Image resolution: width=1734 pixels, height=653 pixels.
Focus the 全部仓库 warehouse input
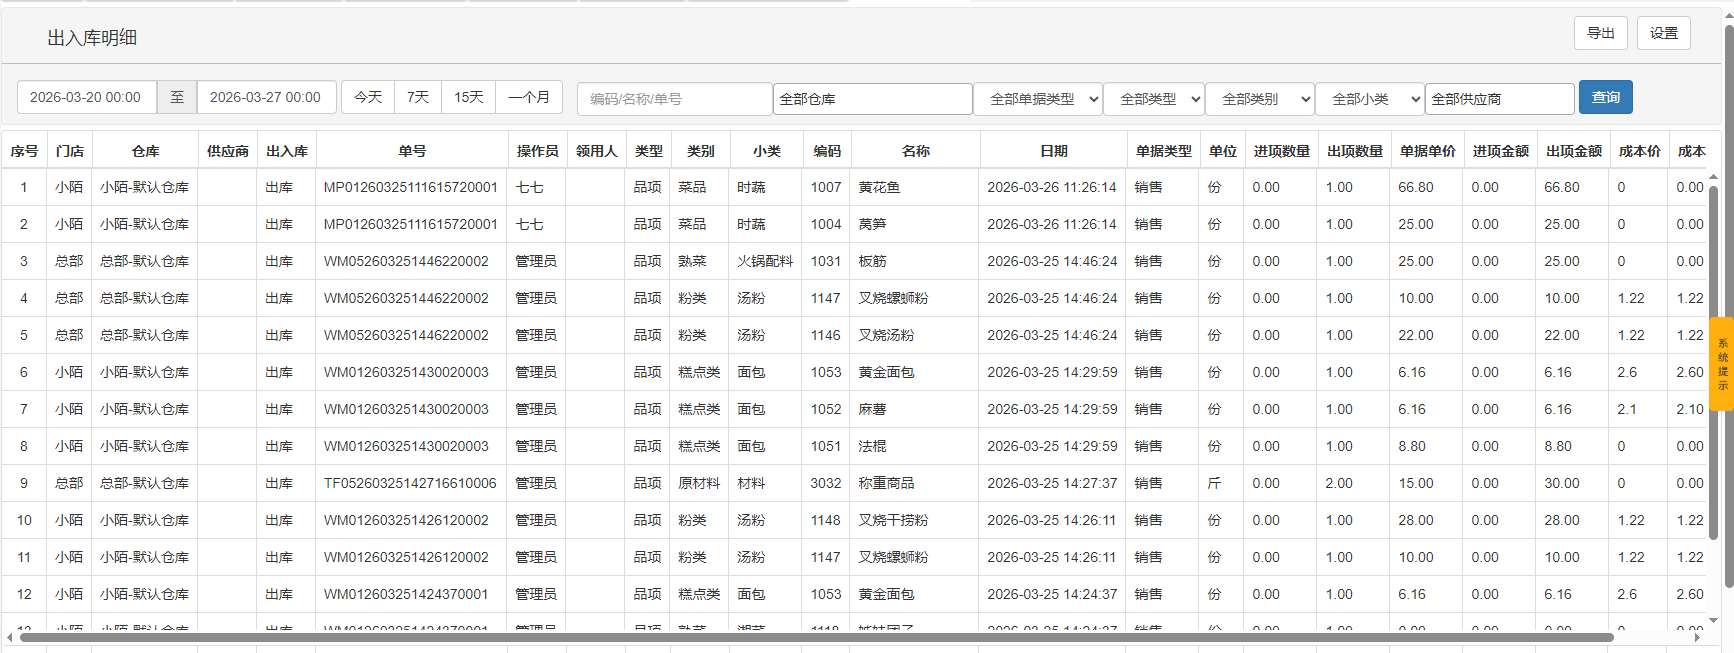point(871,99)
